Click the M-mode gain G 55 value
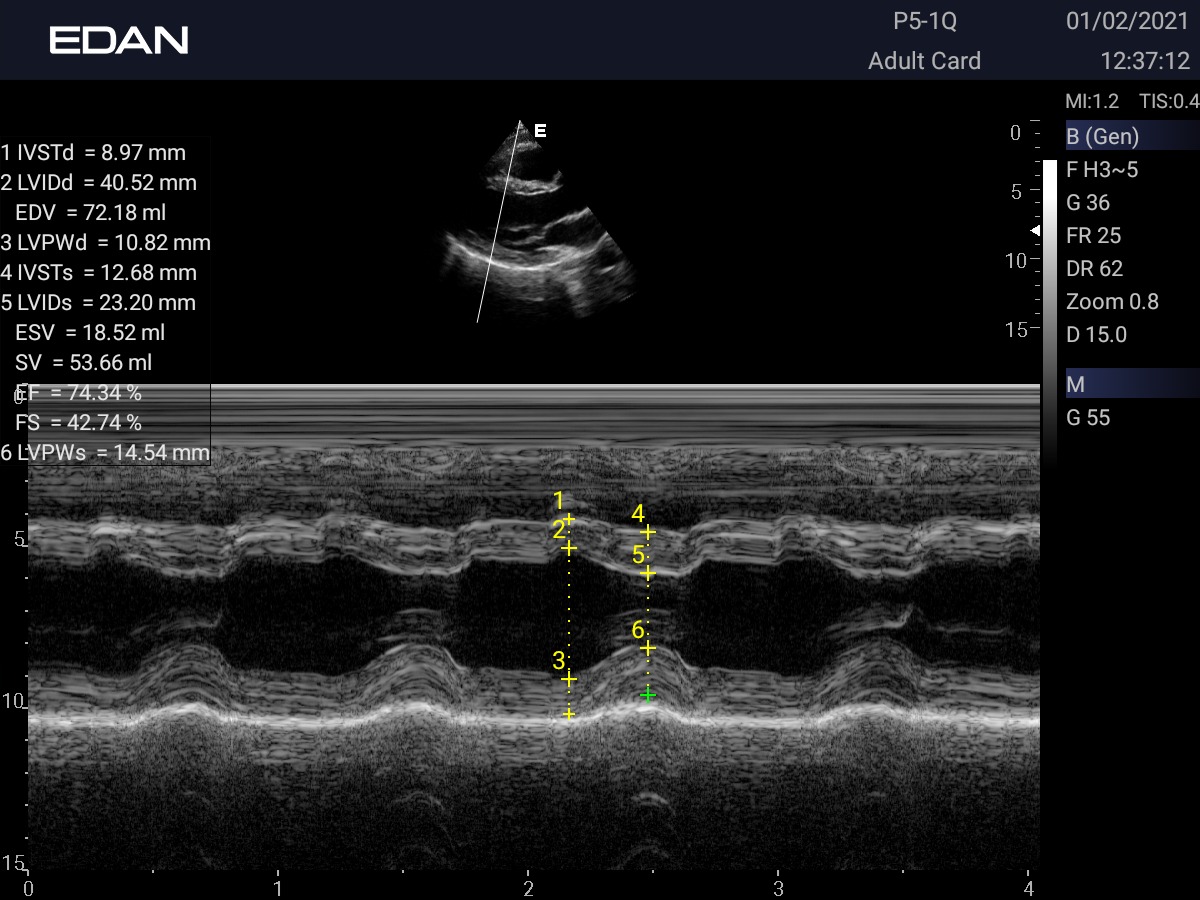Screen dimensions: 1200x900 1088,418
